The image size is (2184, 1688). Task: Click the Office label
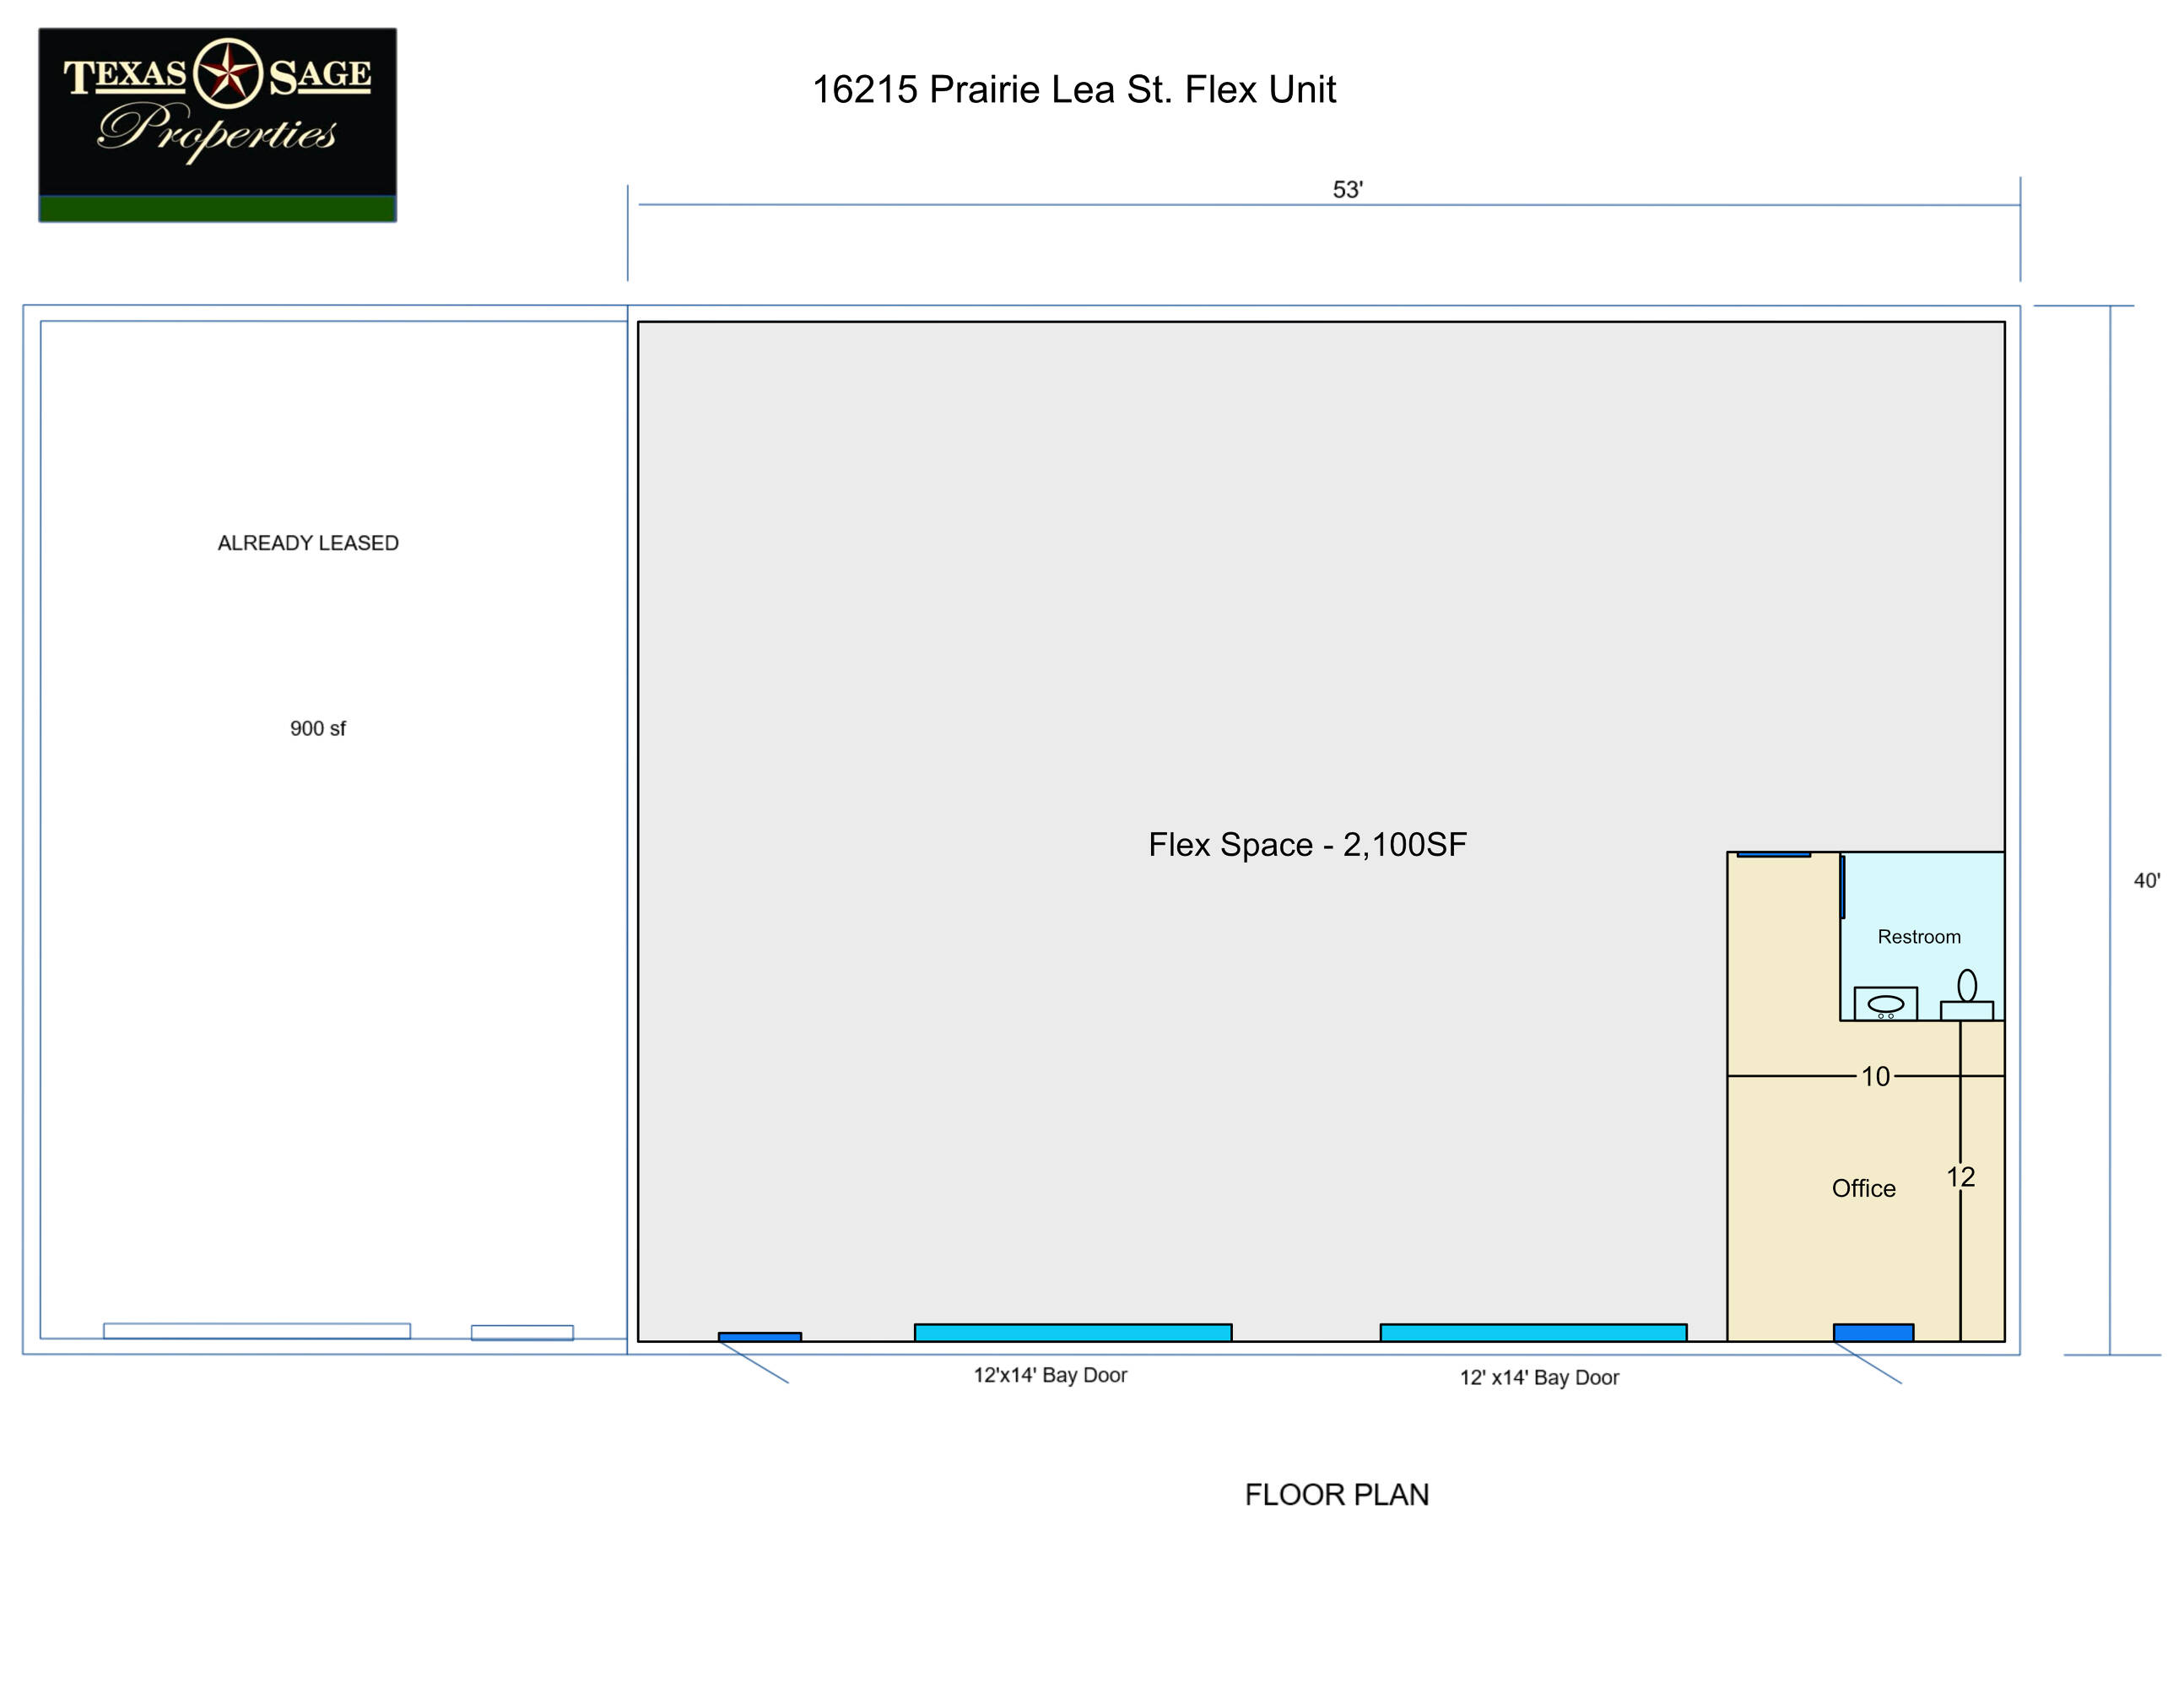(1863, 1188)
